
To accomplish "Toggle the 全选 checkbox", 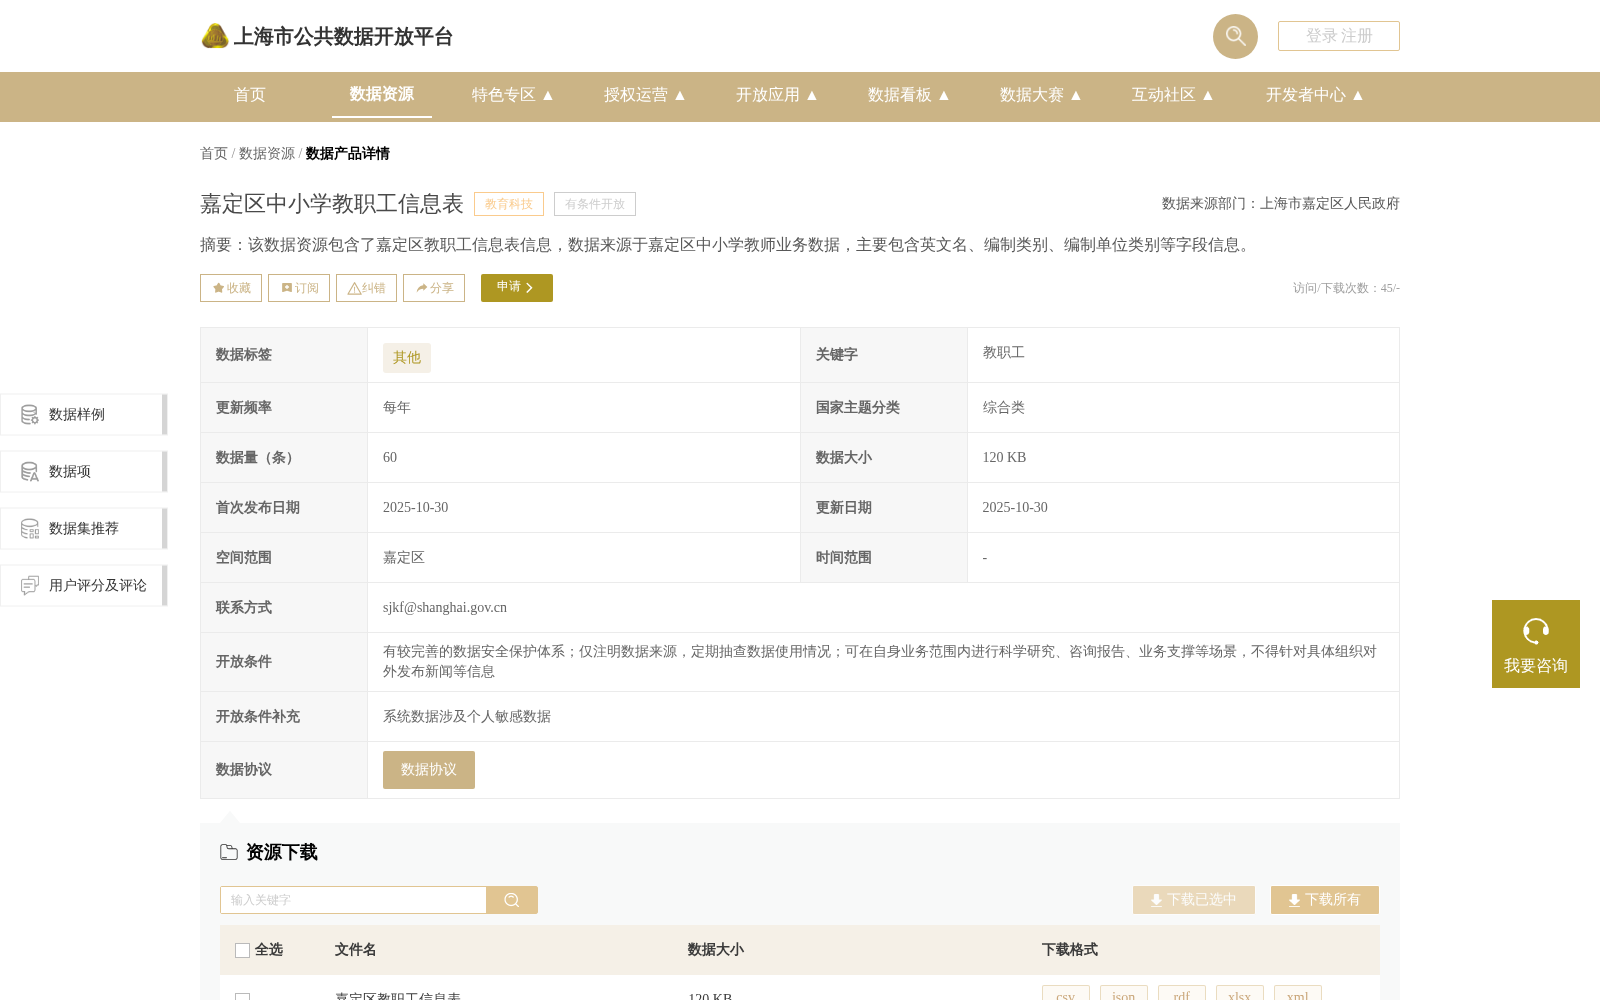I will pyautogui.click(x=242, y=950).
